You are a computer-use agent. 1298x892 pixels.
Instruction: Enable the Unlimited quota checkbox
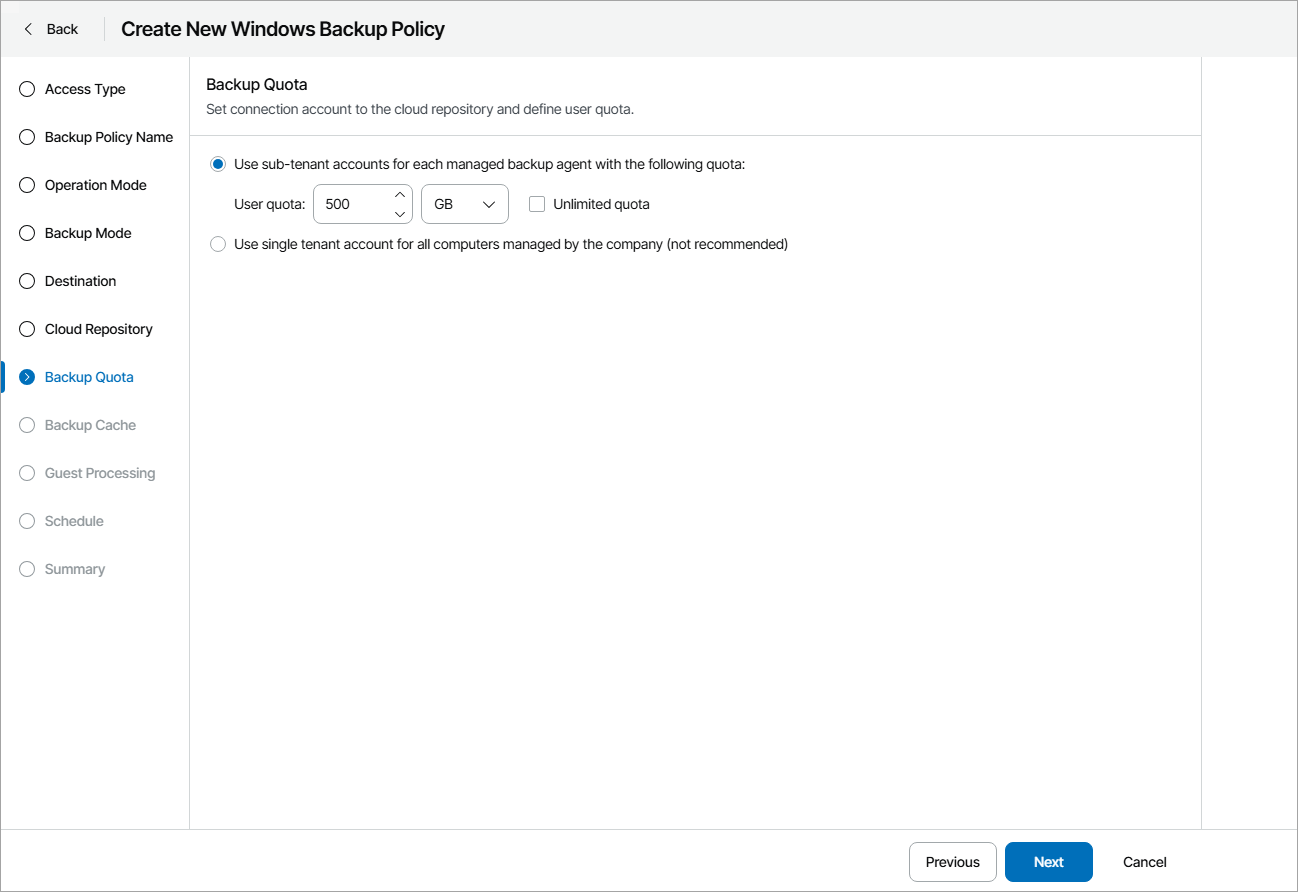[537, 204]
